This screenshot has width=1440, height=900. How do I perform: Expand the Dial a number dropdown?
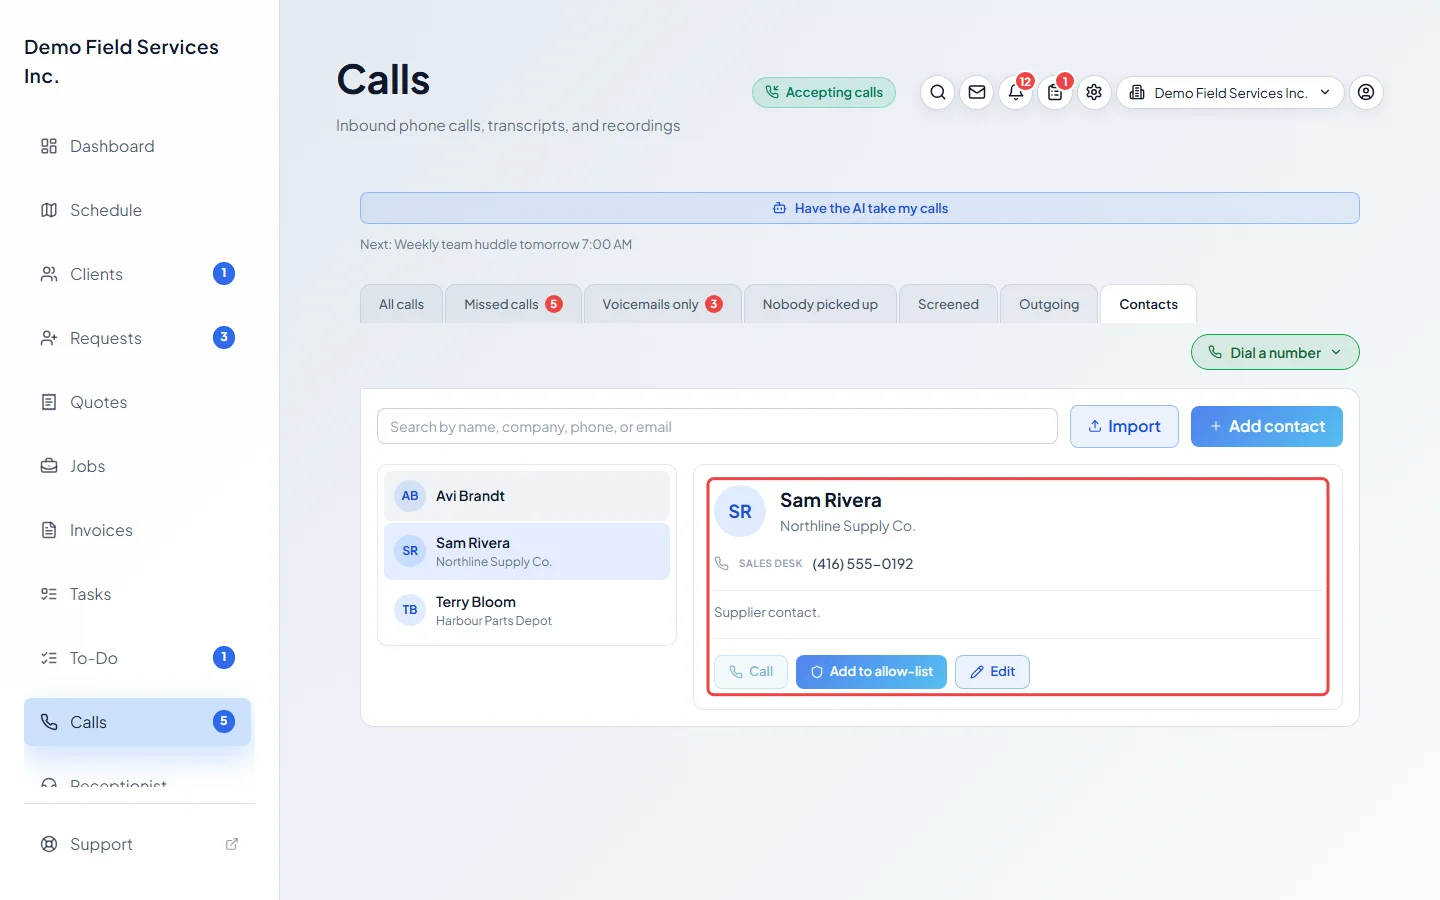coord(1275,352)
